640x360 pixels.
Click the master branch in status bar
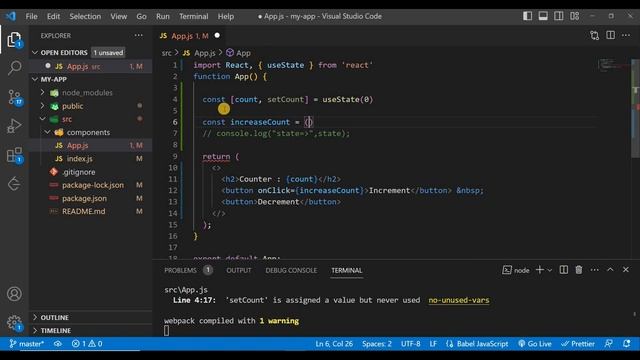pos(27,344)
